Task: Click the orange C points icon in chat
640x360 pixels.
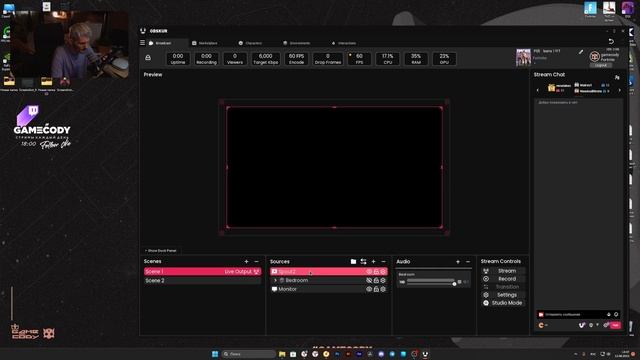Action: click(x=541, y=325)
